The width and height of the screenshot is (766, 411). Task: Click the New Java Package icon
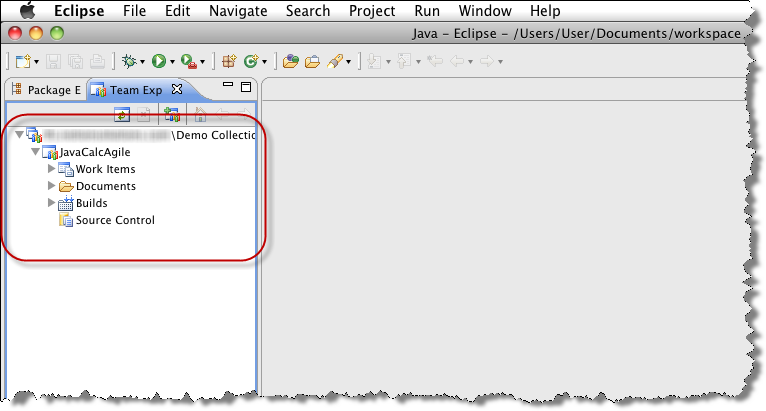point(229,61)
